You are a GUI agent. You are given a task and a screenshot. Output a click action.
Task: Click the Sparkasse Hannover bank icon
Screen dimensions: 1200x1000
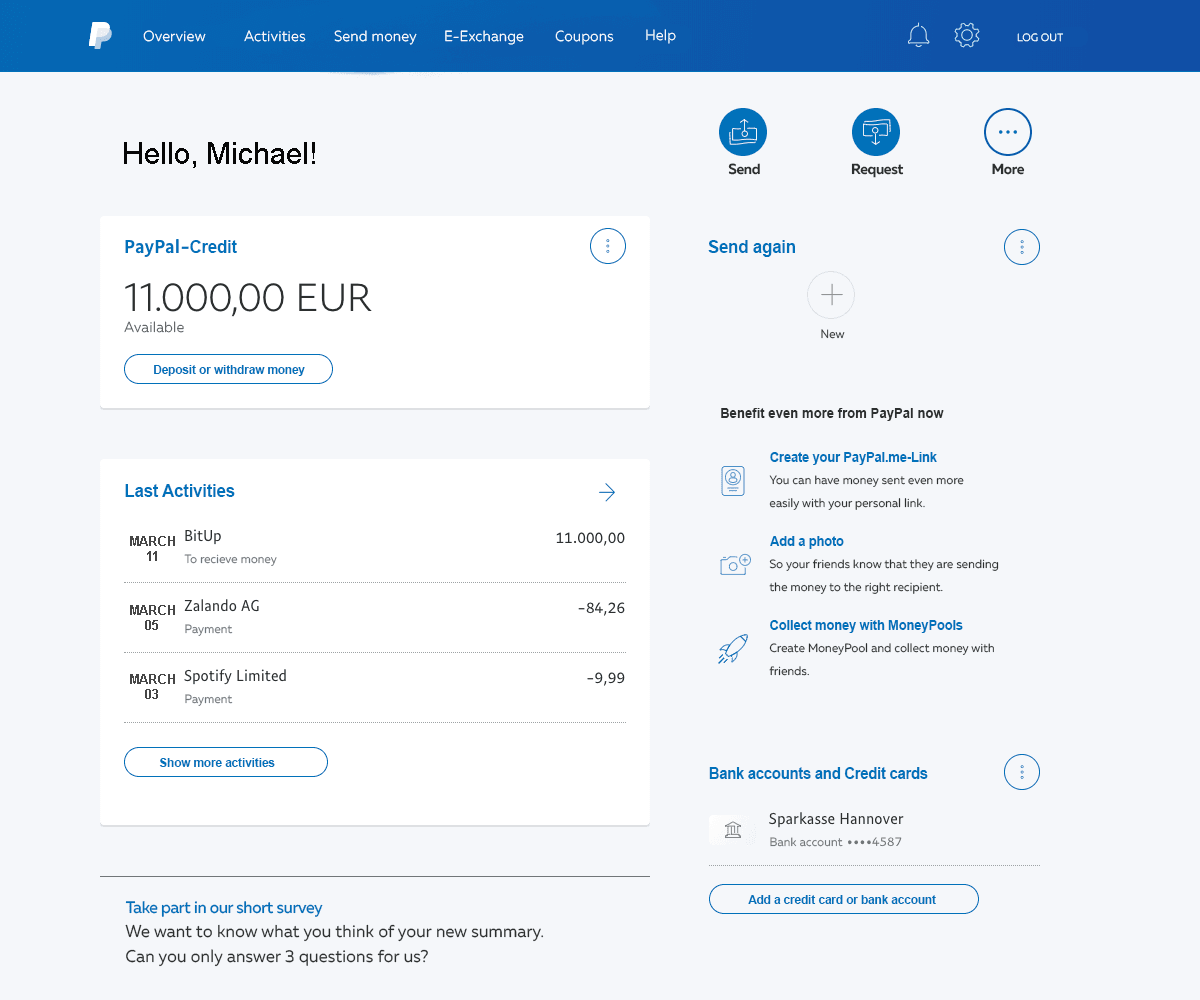733,830
